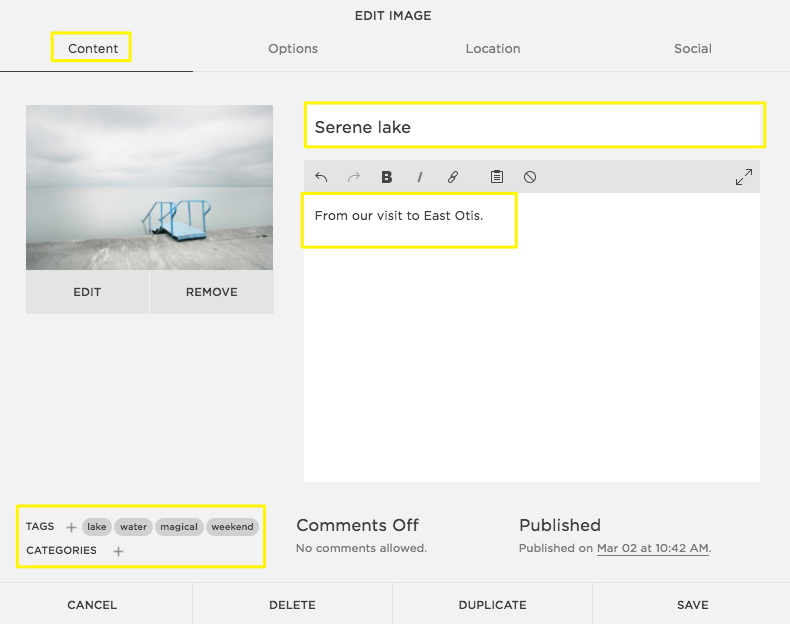Click the Serene lake title field

pos(534,127)
